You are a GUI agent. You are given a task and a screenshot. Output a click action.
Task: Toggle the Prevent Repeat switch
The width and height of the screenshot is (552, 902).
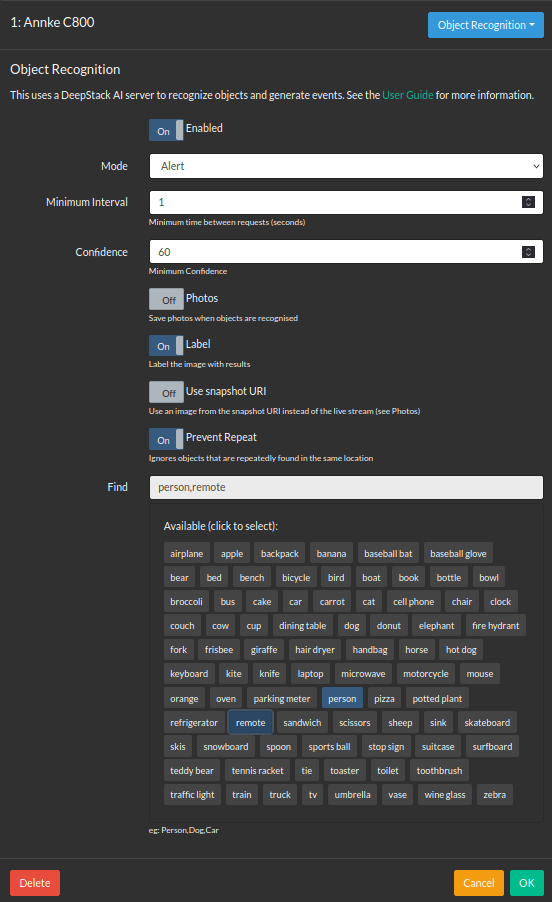pyautogui.click(x=166, y=439)
